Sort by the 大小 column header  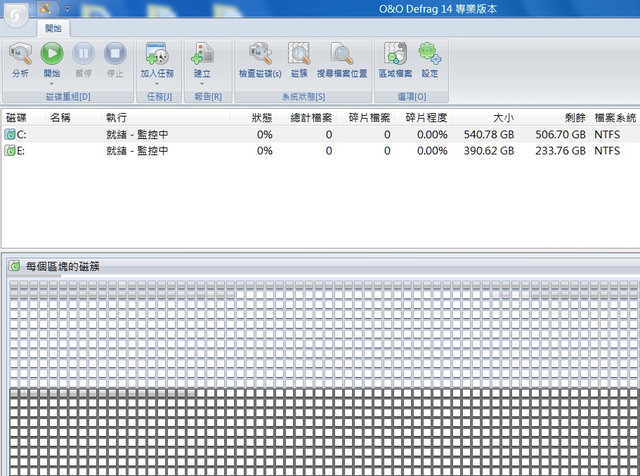pyautogui.click(x=485, y=118)
